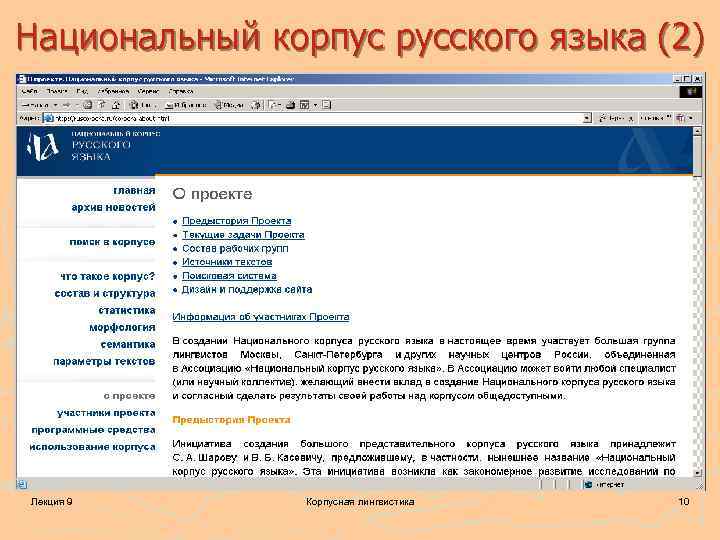Open the Файл (File) menu
Image resolution: width=720 pixels, height=540 pixels.
click(29, 91)
